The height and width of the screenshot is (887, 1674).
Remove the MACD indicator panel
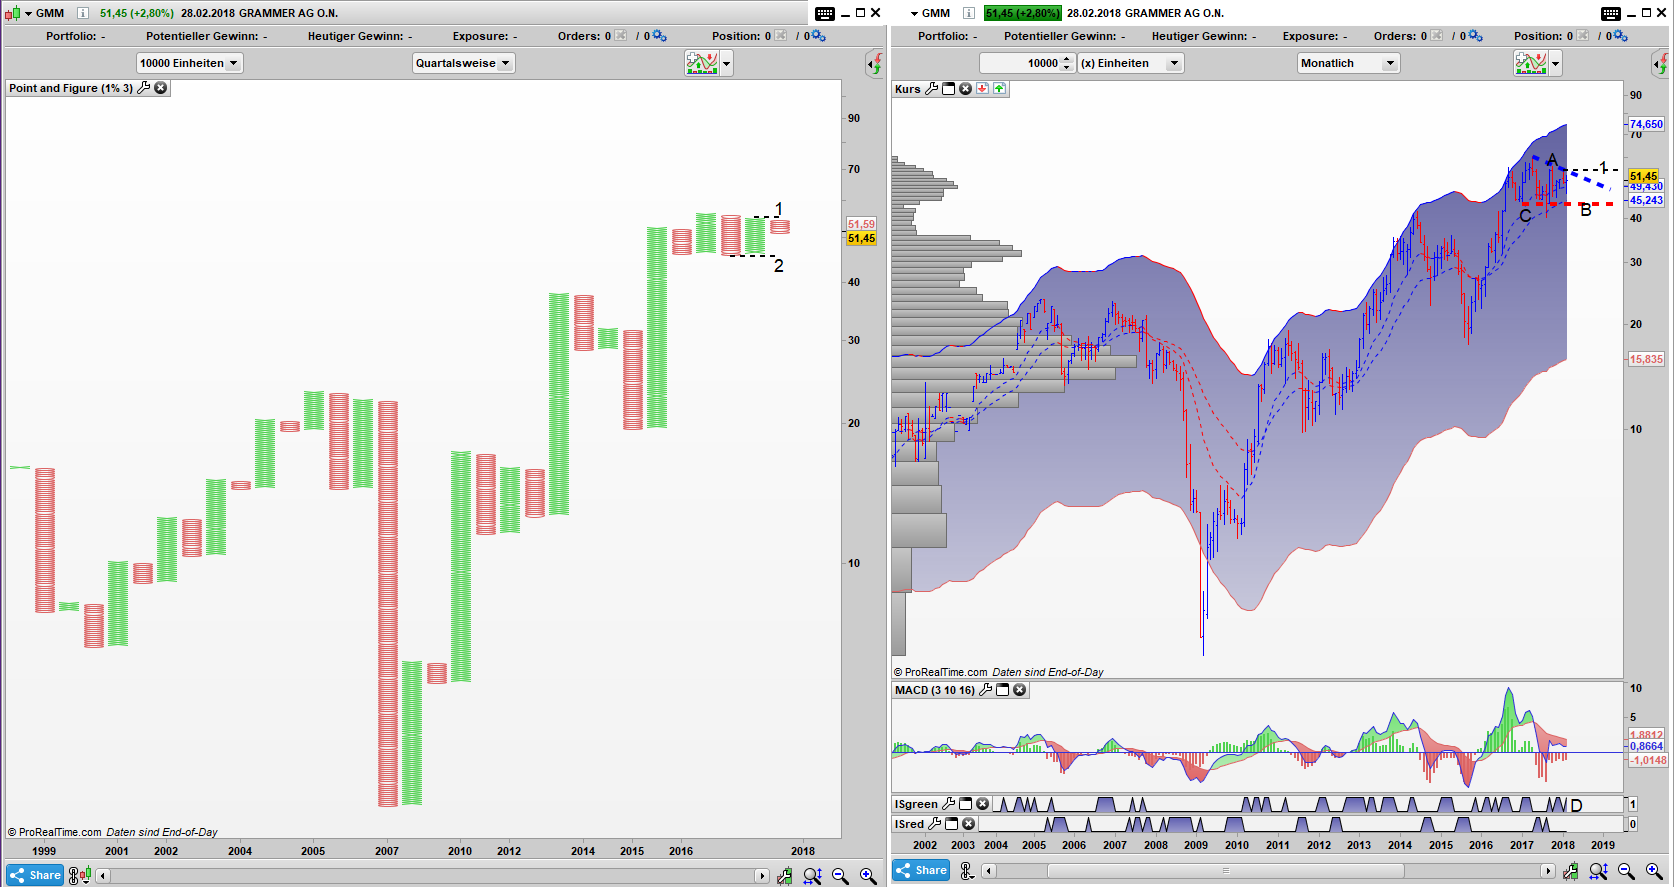1019,690
